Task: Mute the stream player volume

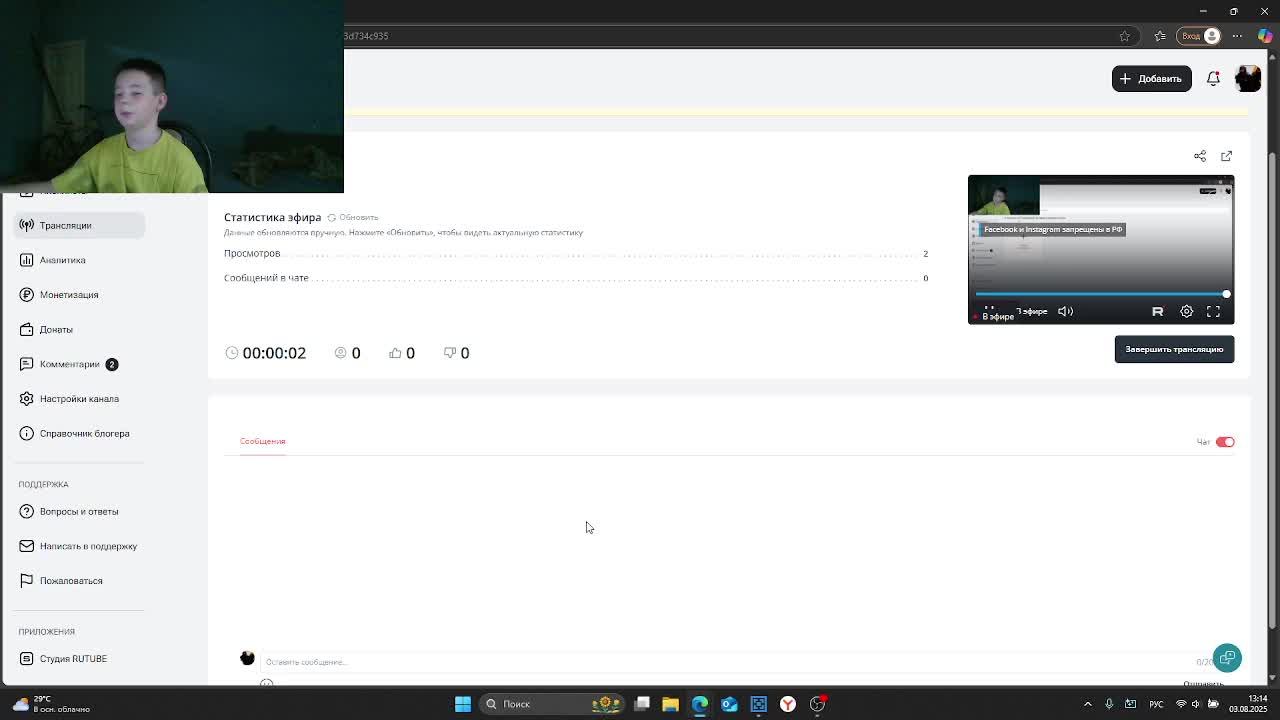Action: click(x=1066, y=311)
